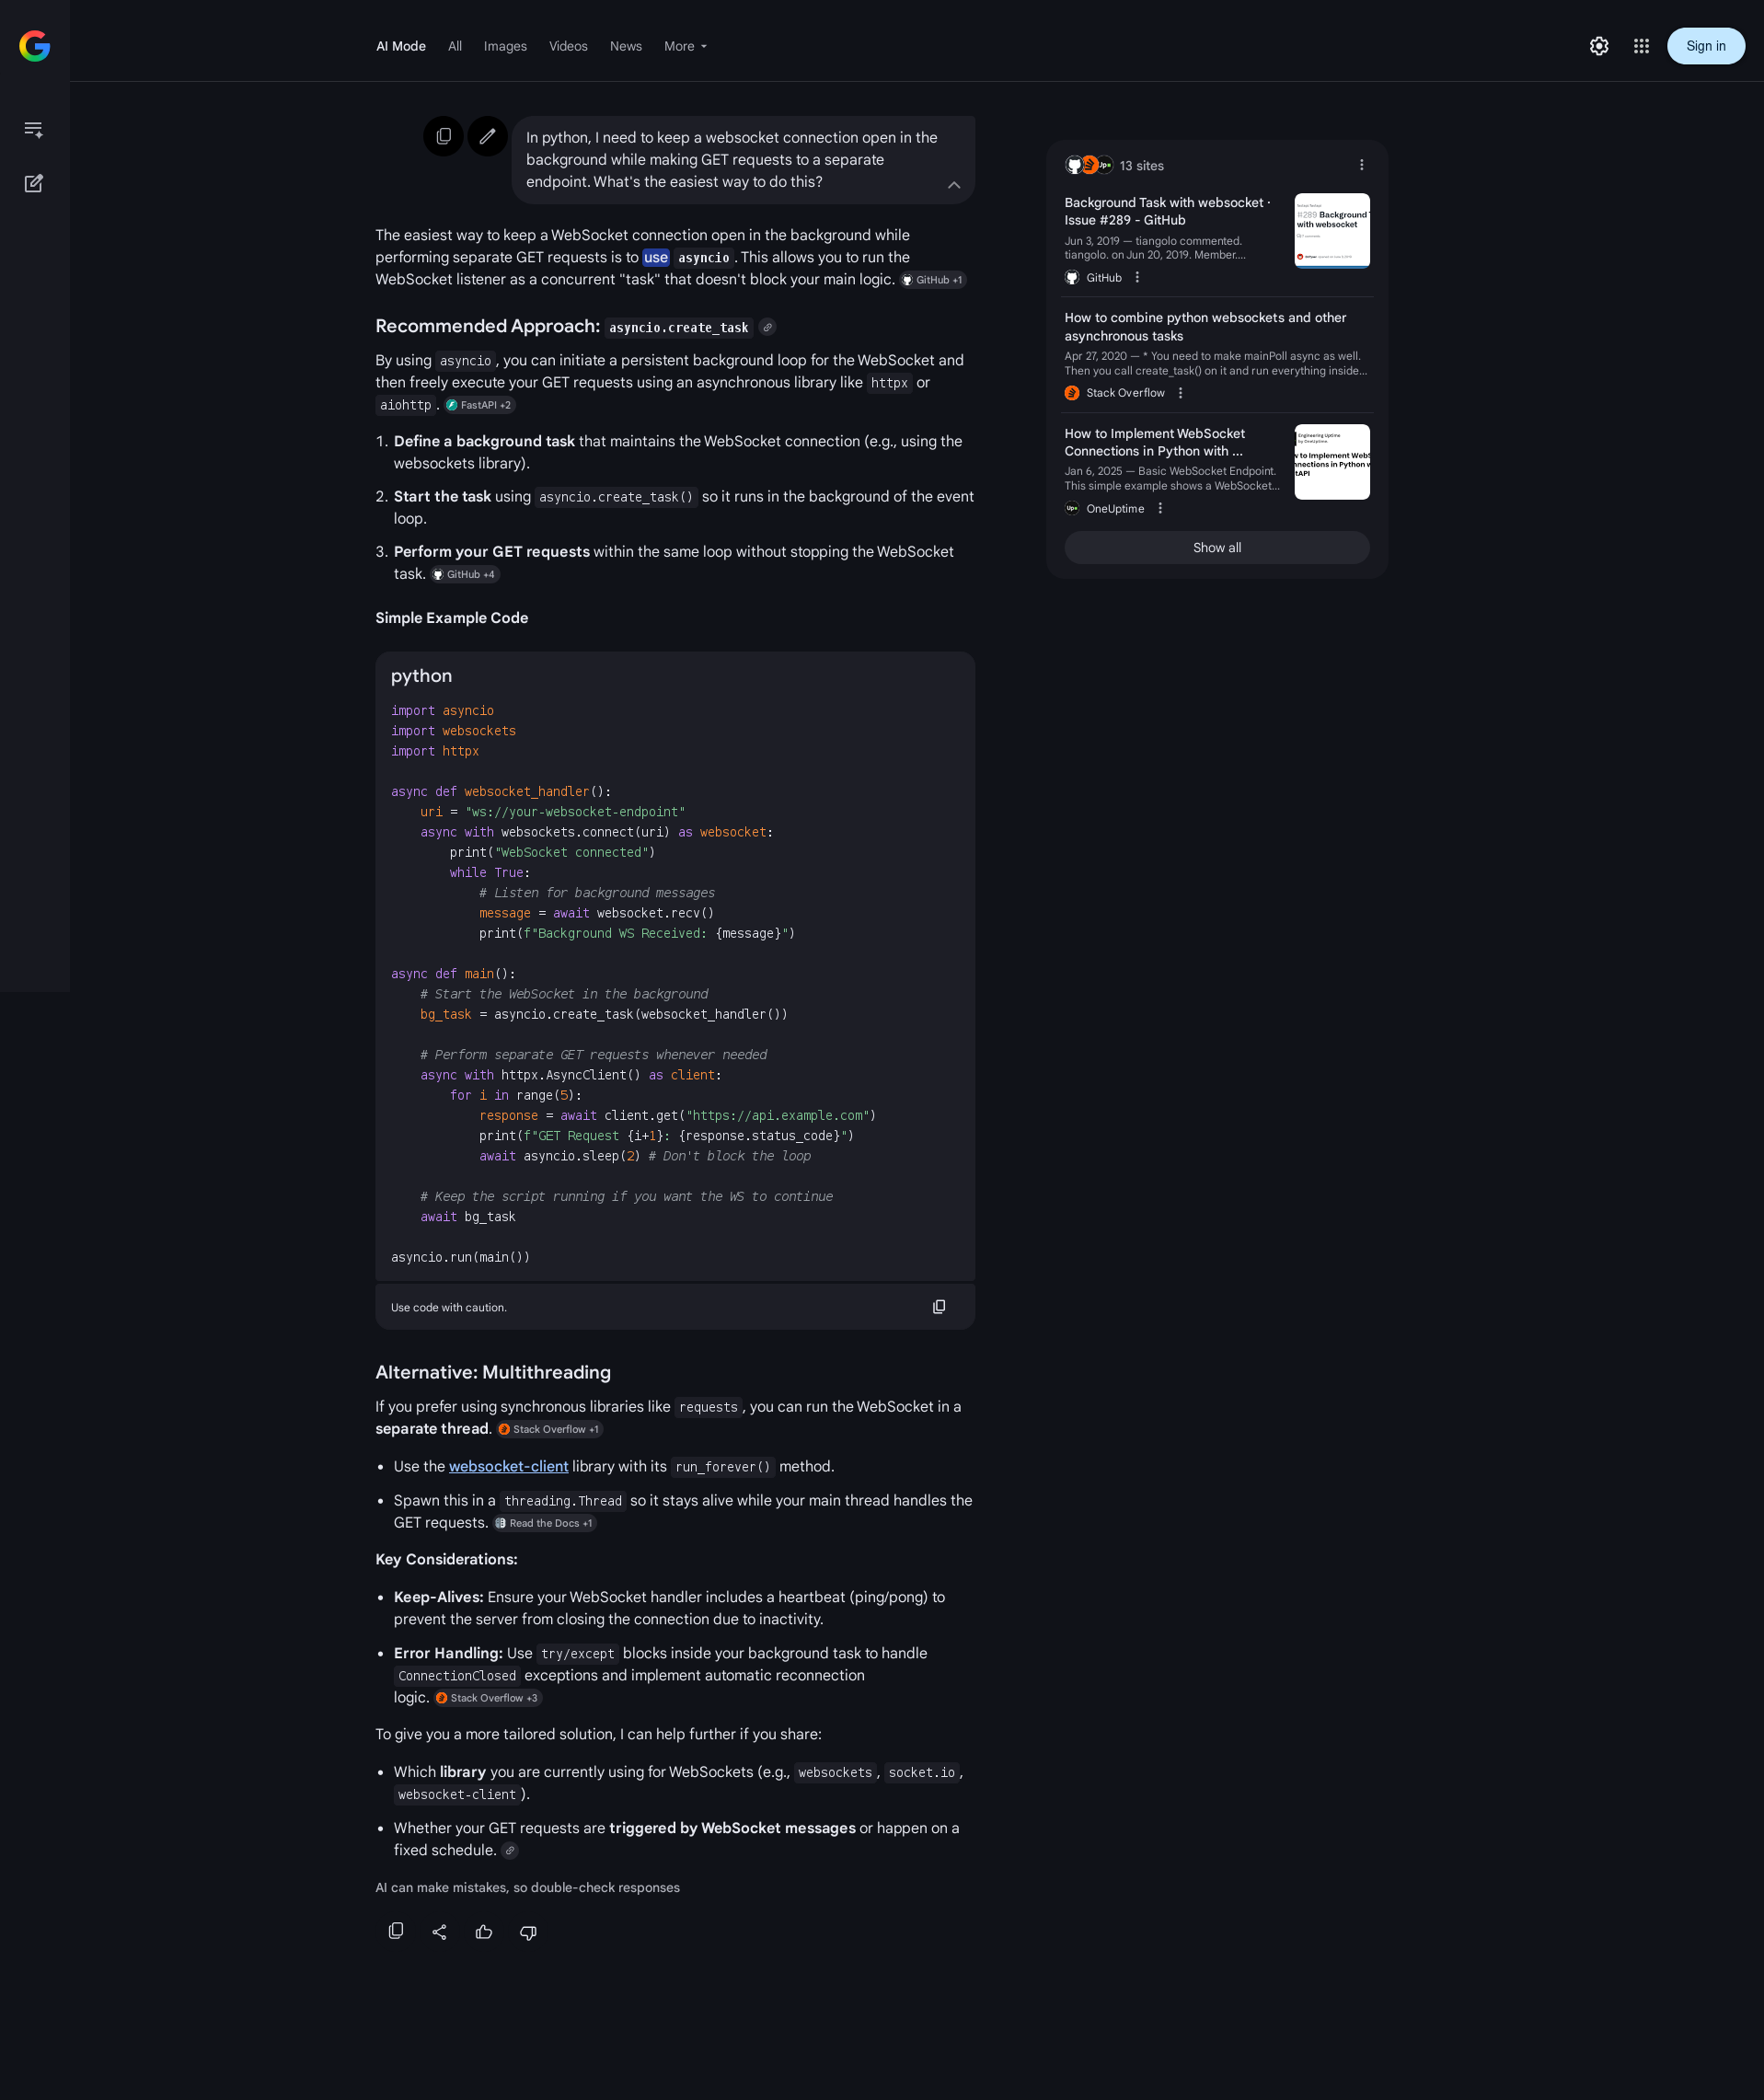Open Stack Overflow +3 citation chip
This screenshot has width=1764, height=2100.
pyautogui.click(x=487, y=1698)
